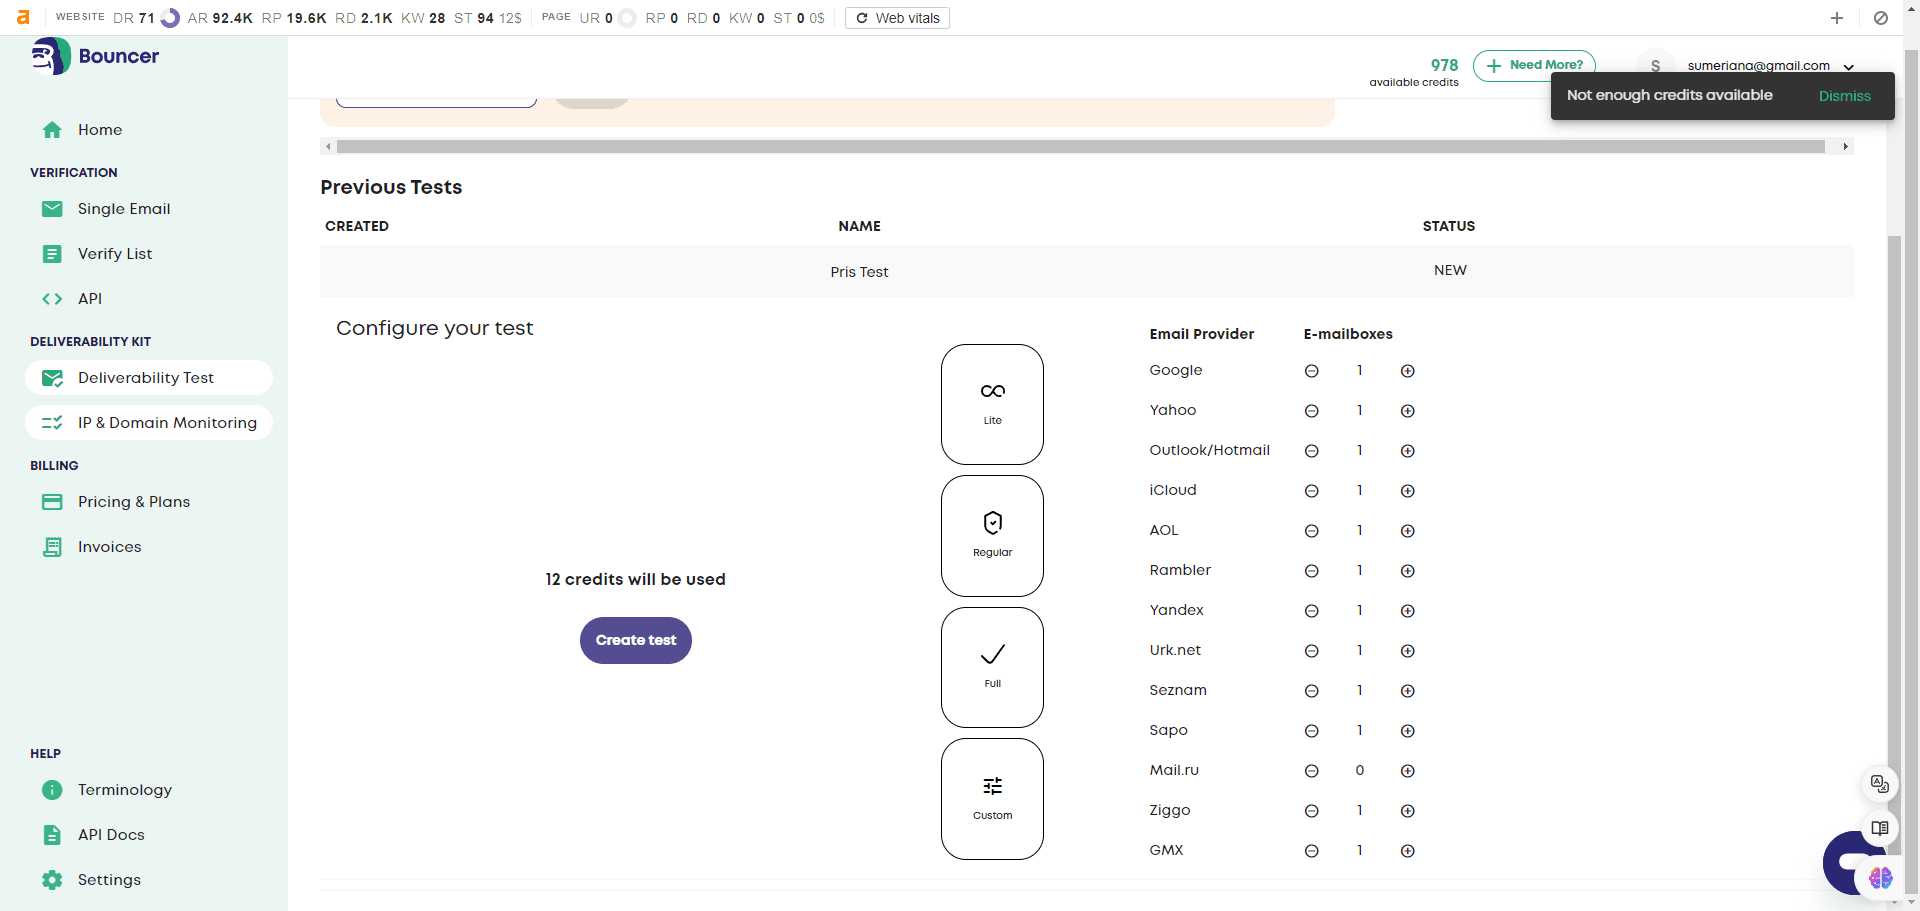This screenshot has width=1920, height=911.
Task: Increase AOL mailboxes count
Action: pos(1408,531)
